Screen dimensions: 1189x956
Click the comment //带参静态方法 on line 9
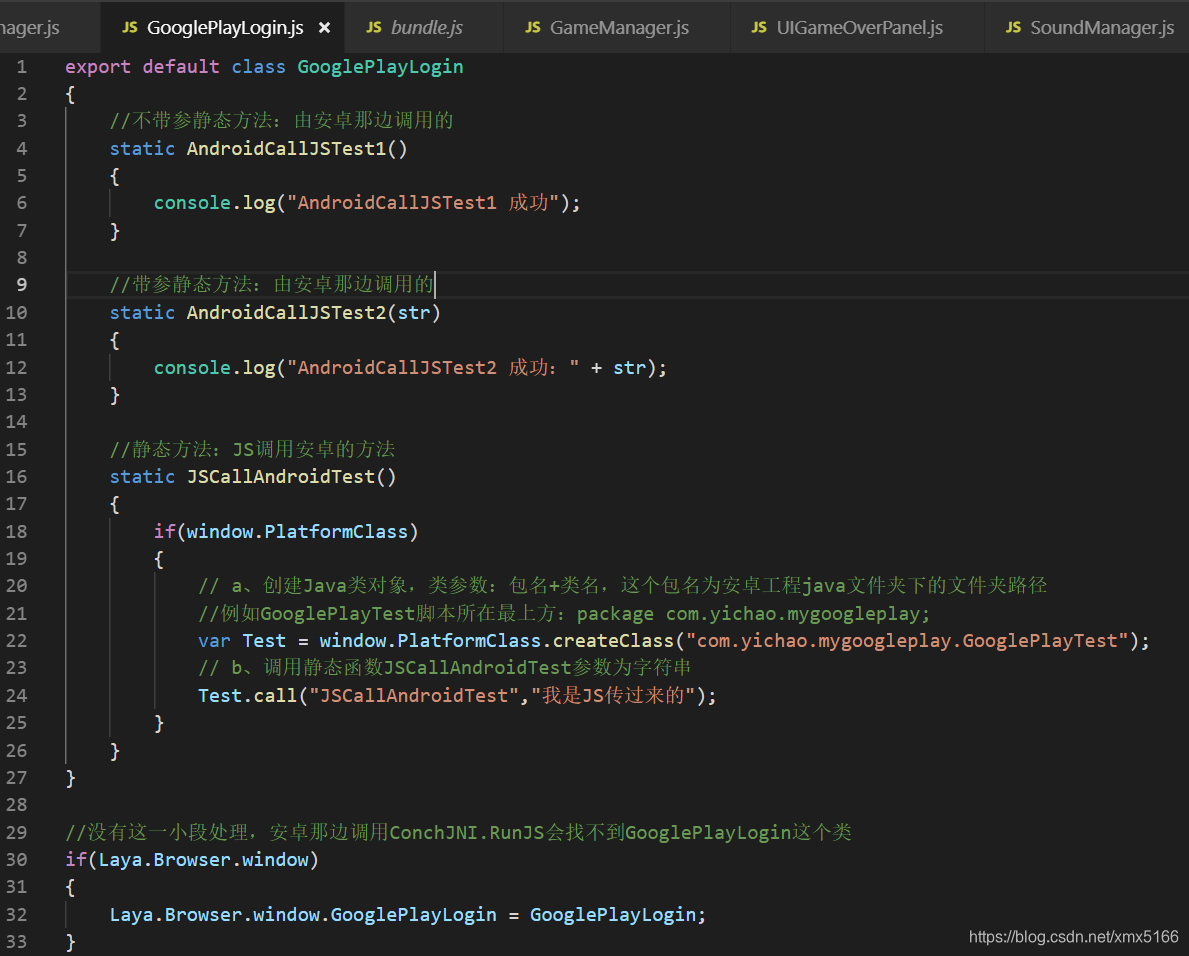271,284
